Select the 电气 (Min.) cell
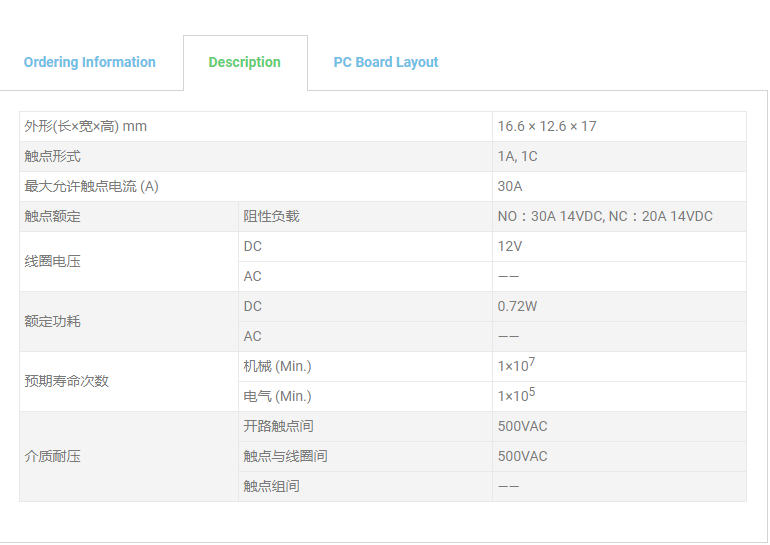Image resolution: width=770 pixels, height=545 pixels. pos(277,396)
